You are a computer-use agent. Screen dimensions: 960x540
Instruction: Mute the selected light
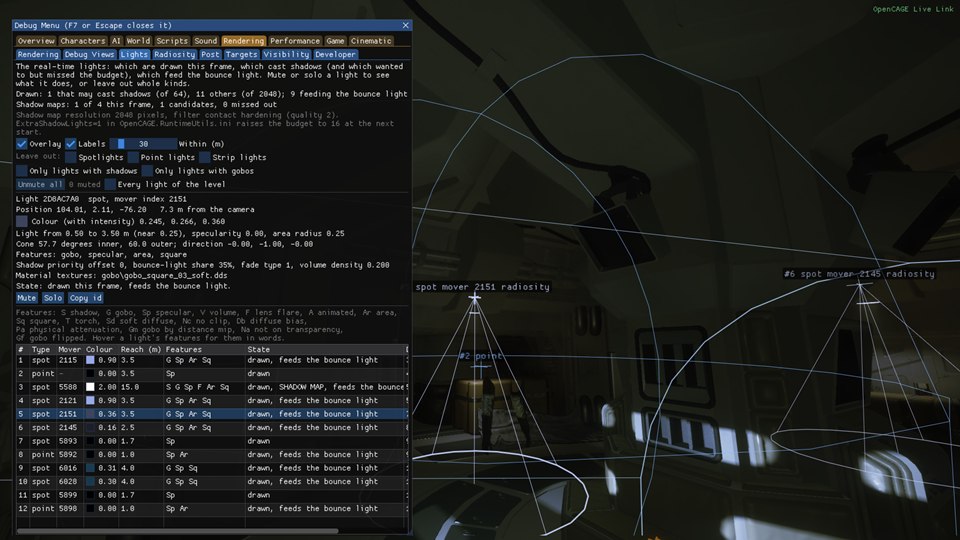point(26,298)
